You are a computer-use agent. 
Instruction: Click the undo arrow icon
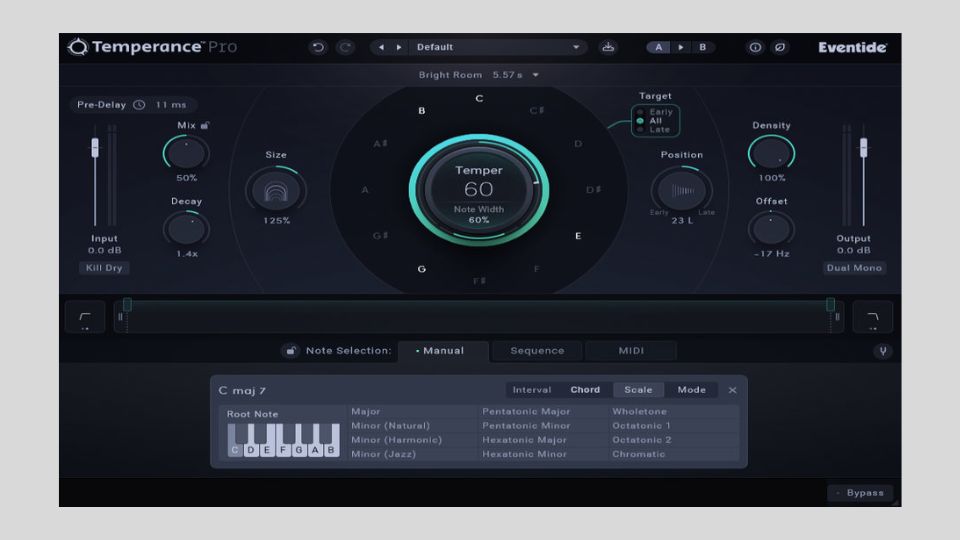pos(318,47)
